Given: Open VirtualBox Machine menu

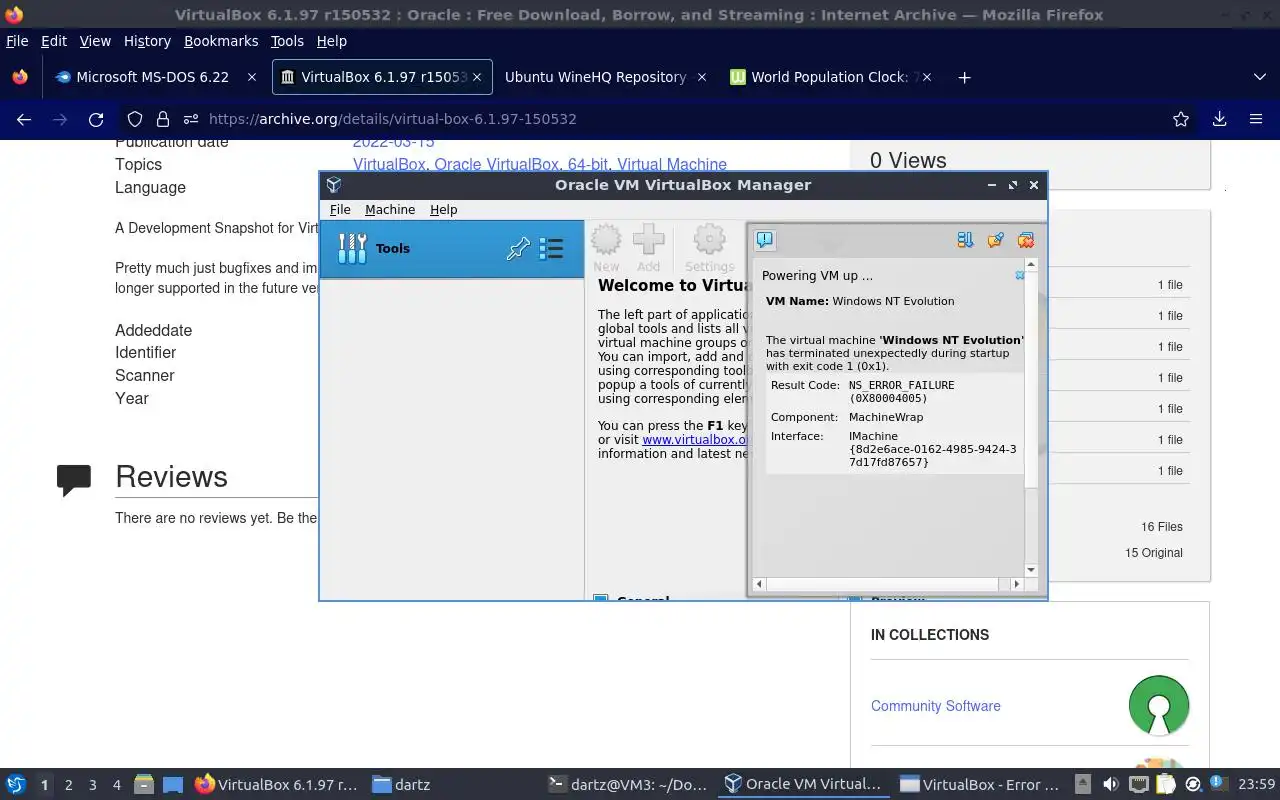Looking at the screenshot, I should (390, 209).
